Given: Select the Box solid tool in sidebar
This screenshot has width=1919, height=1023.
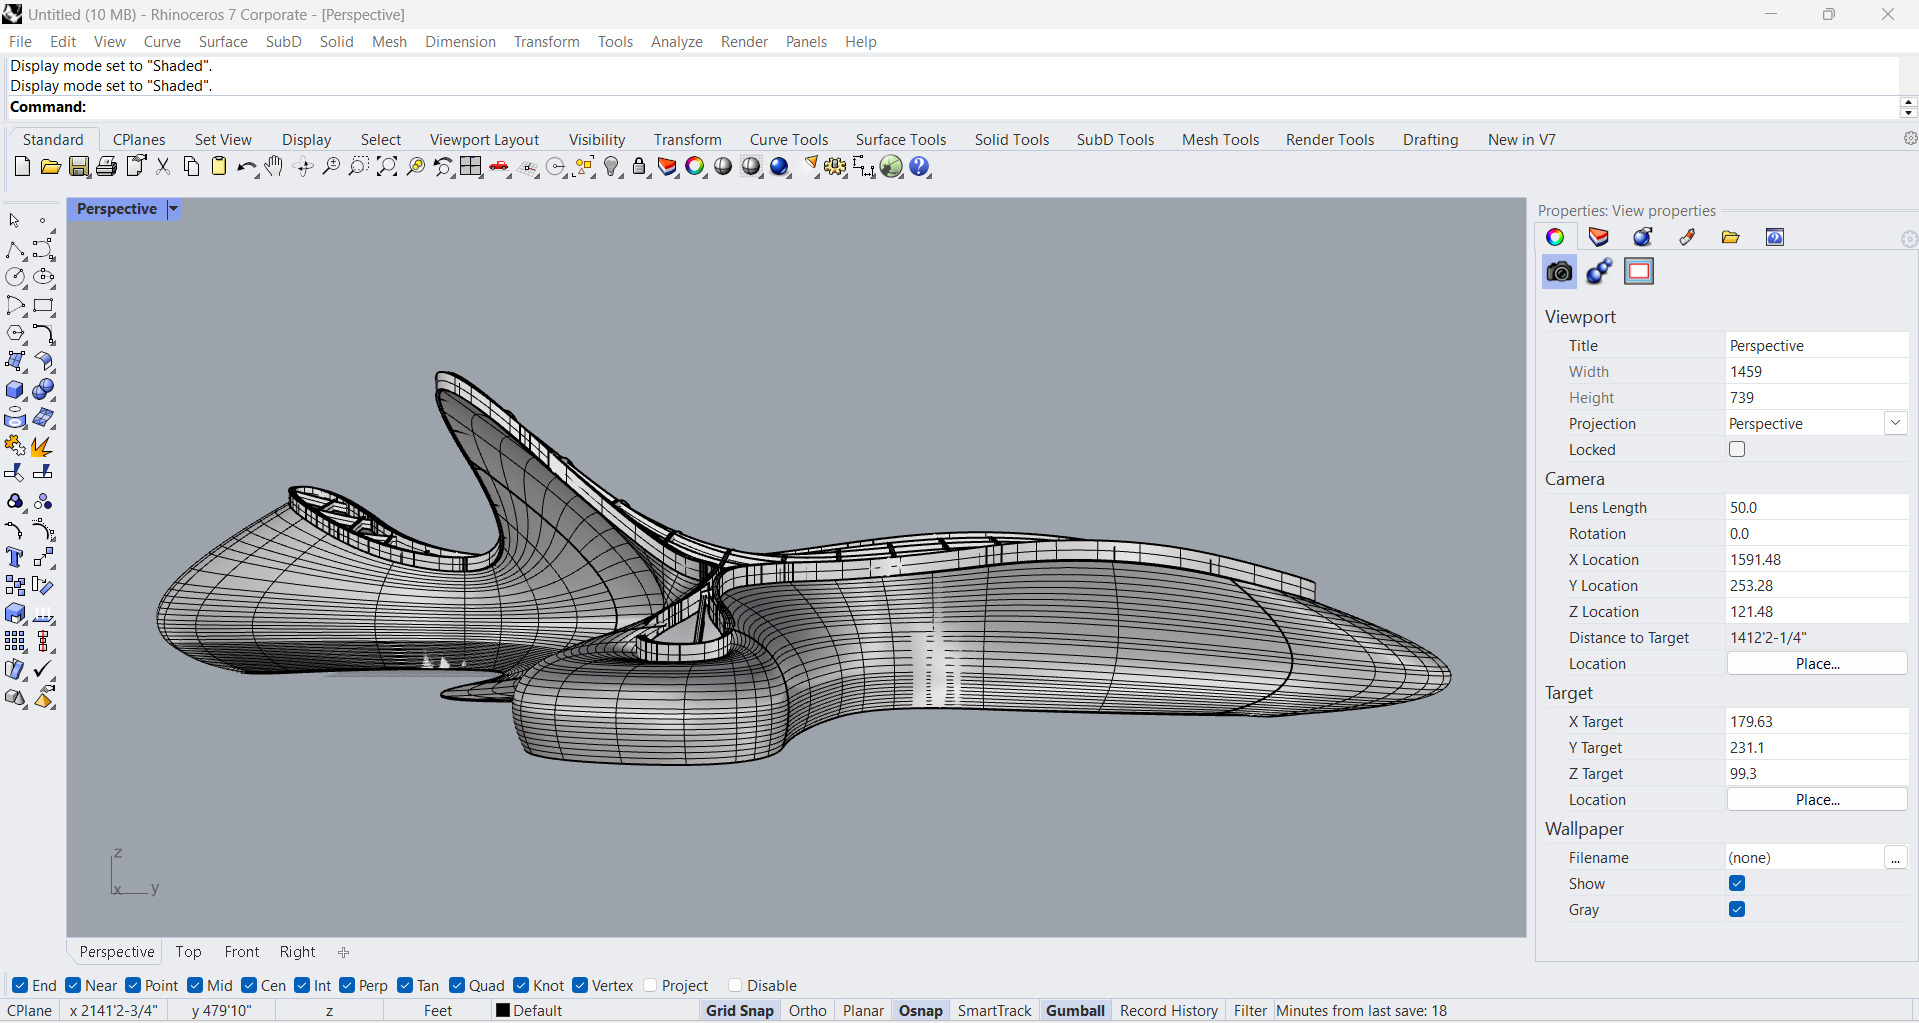Looking at the screenshot, I should (15, 390).
